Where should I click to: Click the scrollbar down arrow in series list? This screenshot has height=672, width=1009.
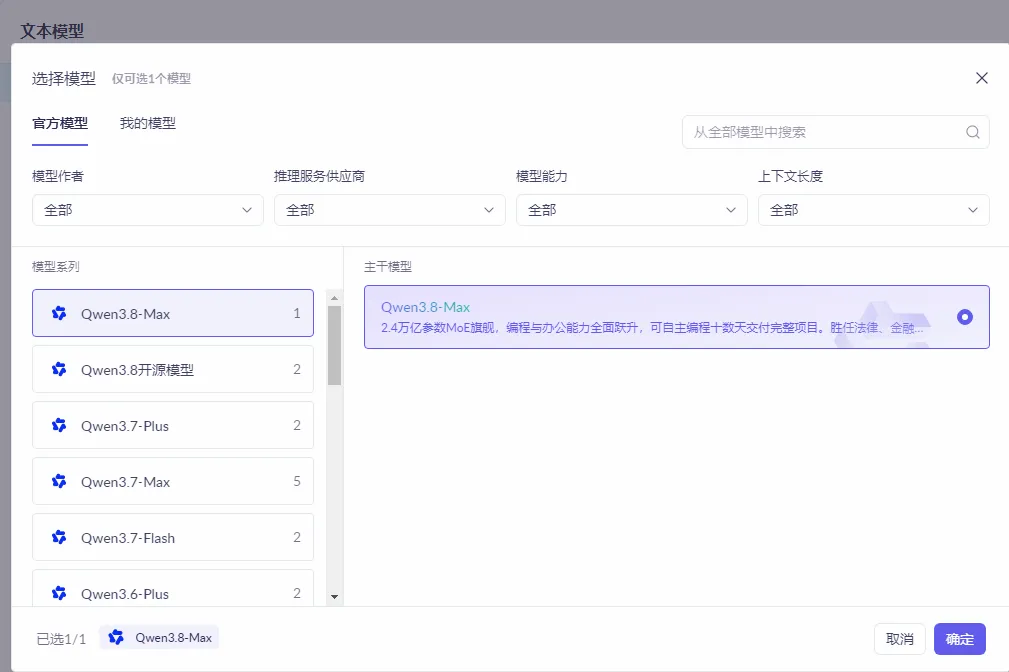[334, 597]
